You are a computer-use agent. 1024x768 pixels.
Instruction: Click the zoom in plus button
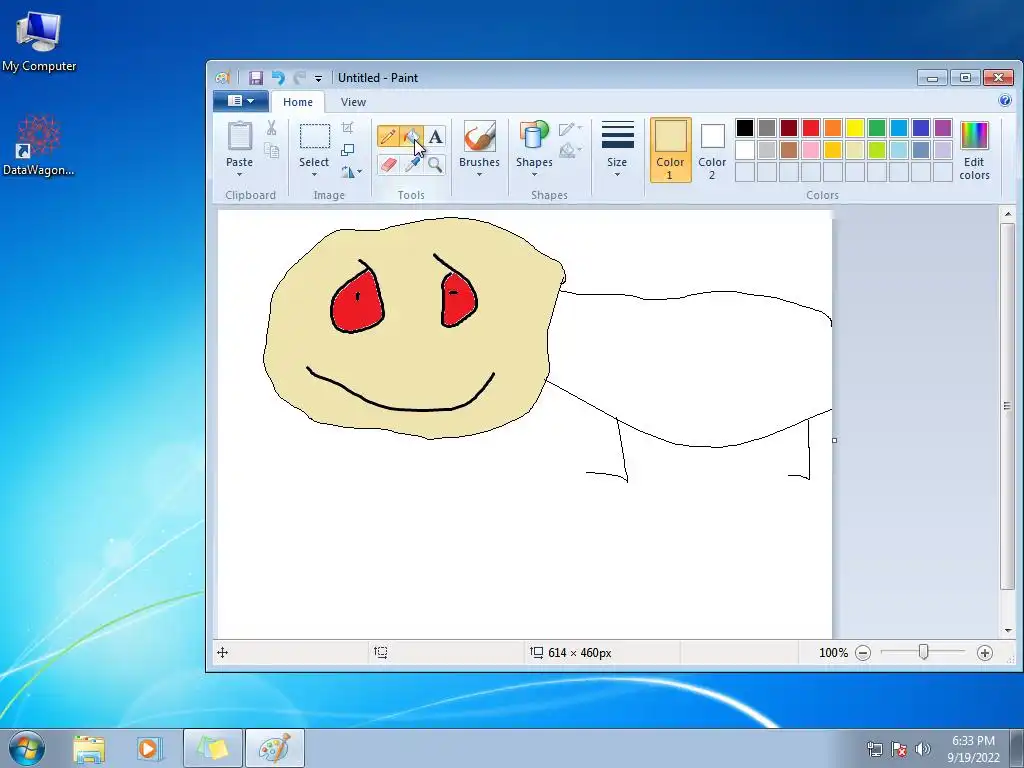tap(985, 652)
